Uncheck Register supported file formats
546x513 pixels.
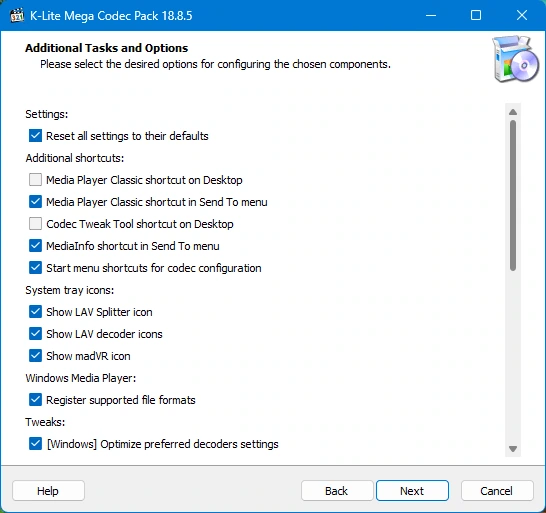point(35,400)
